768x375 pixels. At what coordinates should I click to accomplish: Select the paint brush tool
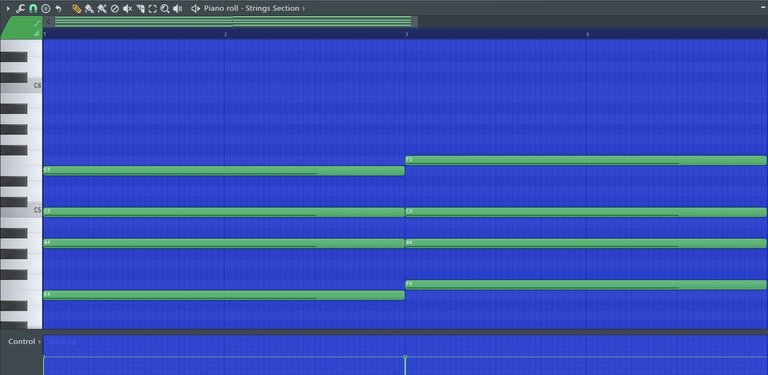click(89, 8)
